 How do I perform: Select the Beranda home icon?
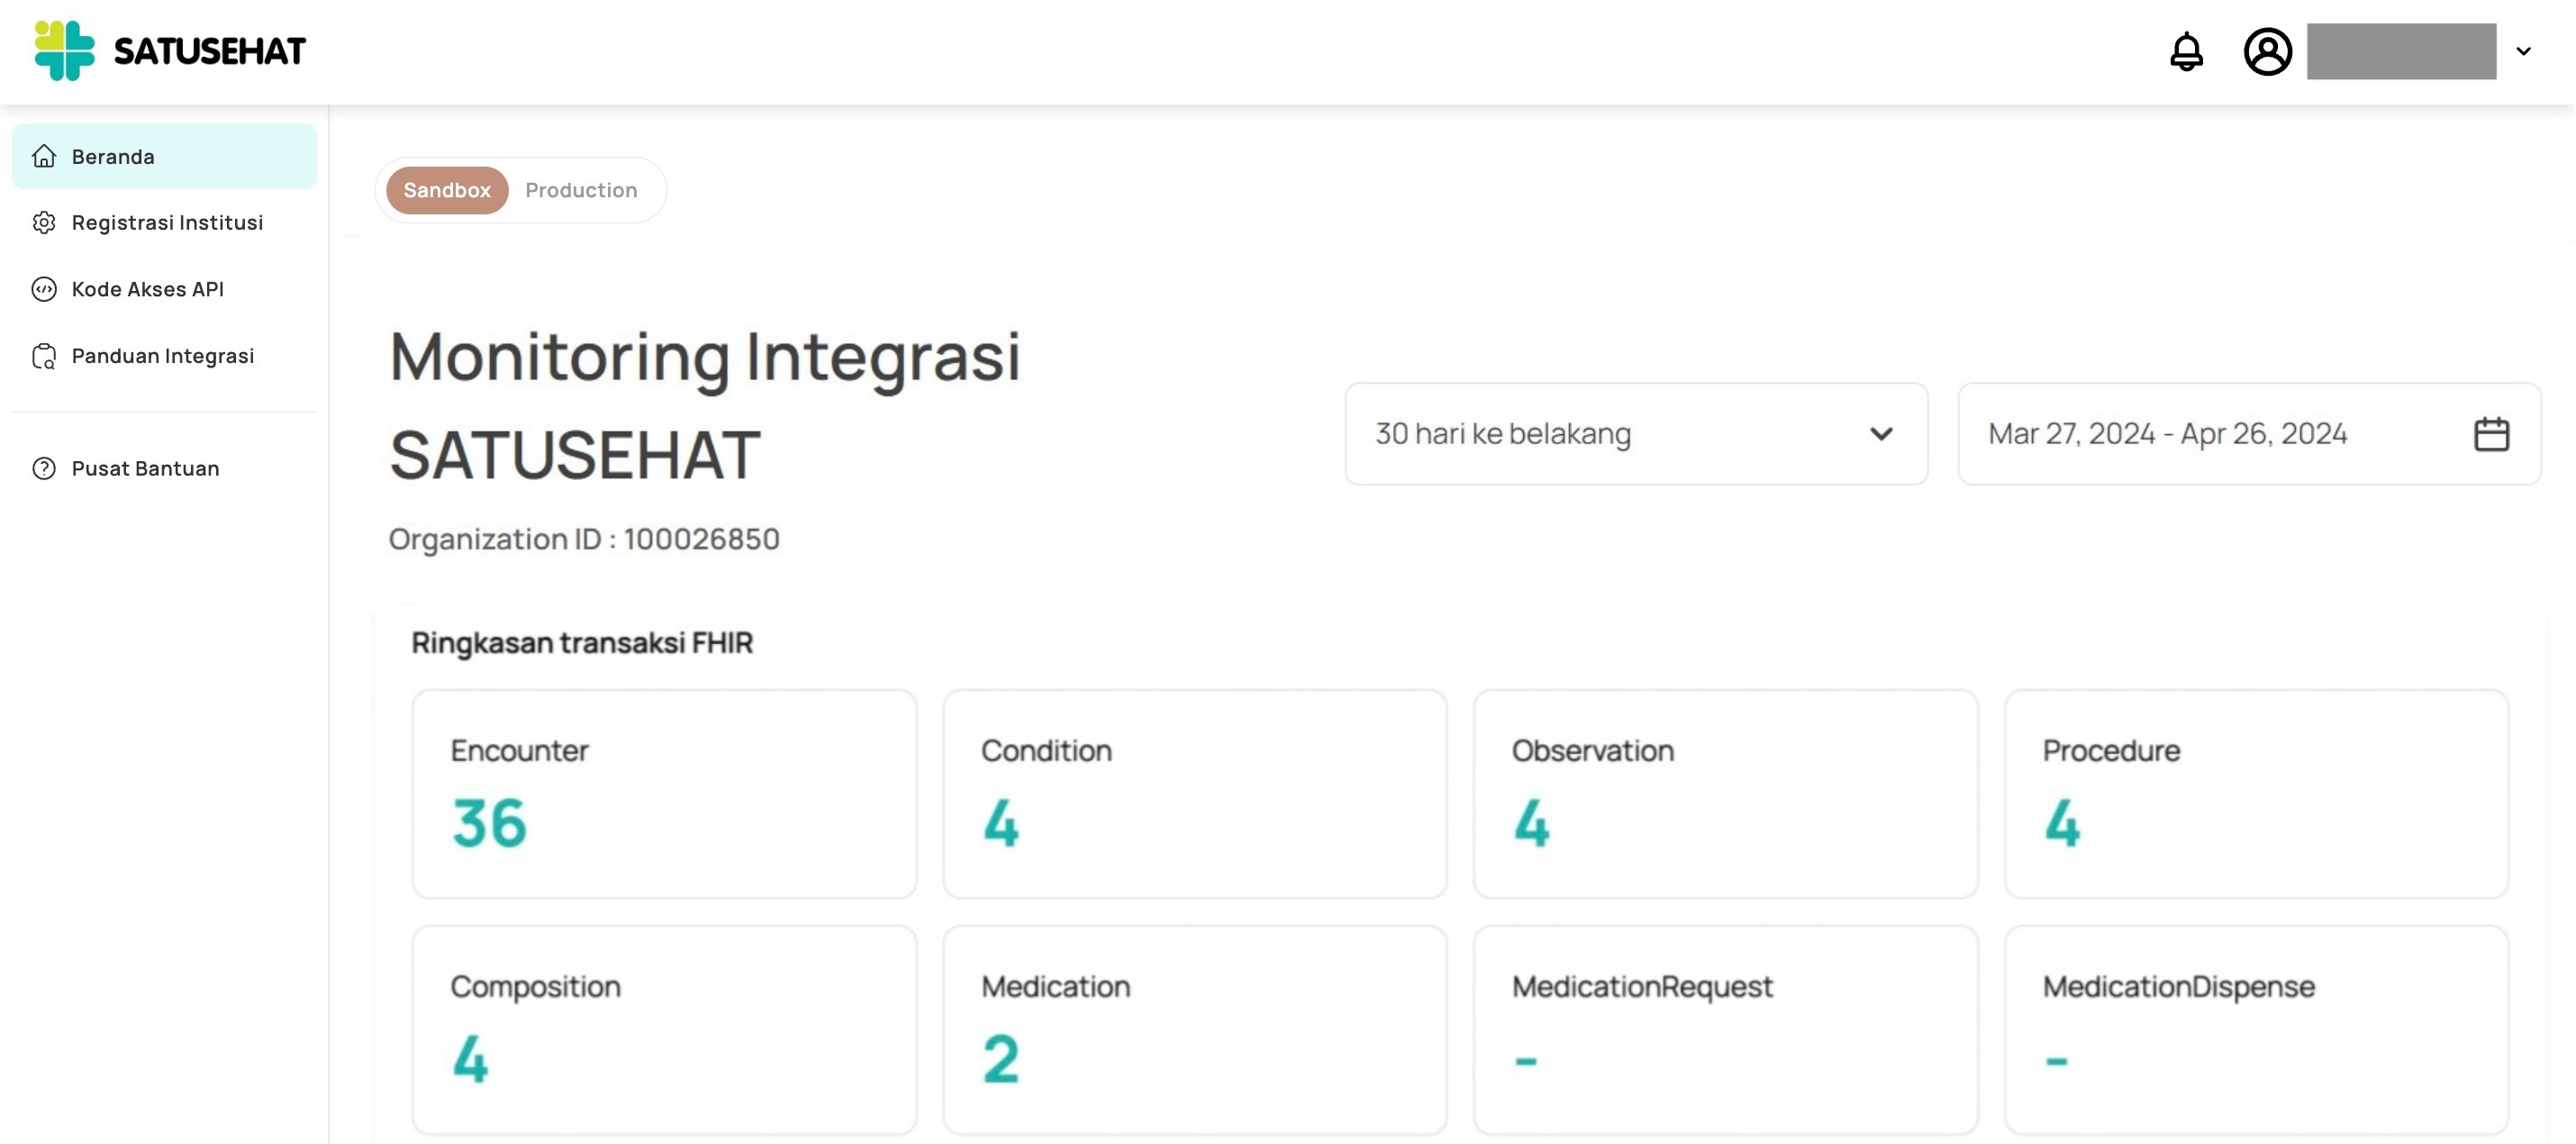pos(45,156)
